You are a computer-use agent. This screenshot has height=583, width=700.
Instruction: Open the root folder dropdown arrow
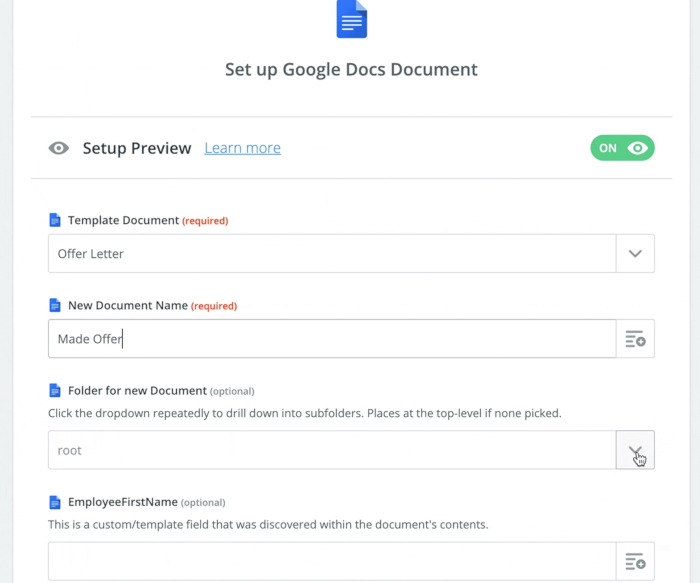click(x=635, y=450)
